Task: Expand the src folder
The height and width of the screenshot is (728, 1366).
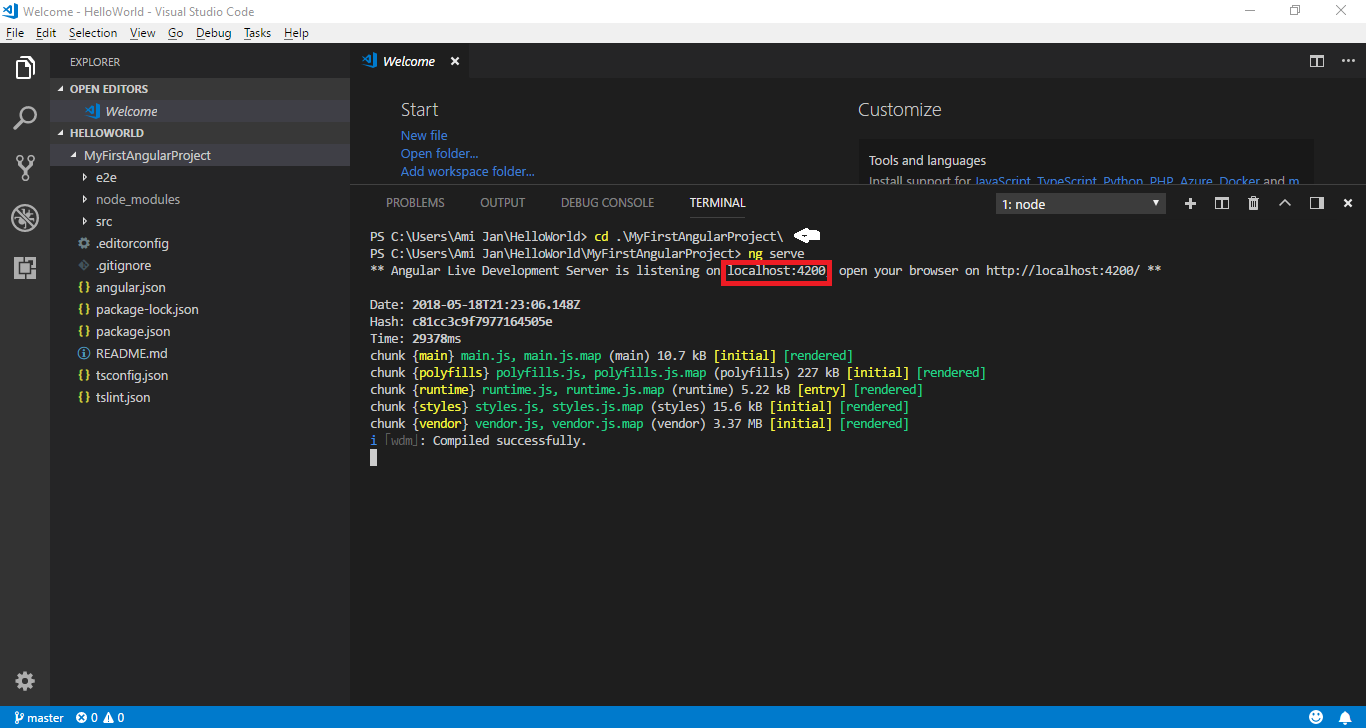Action: [x=200, y=221]
